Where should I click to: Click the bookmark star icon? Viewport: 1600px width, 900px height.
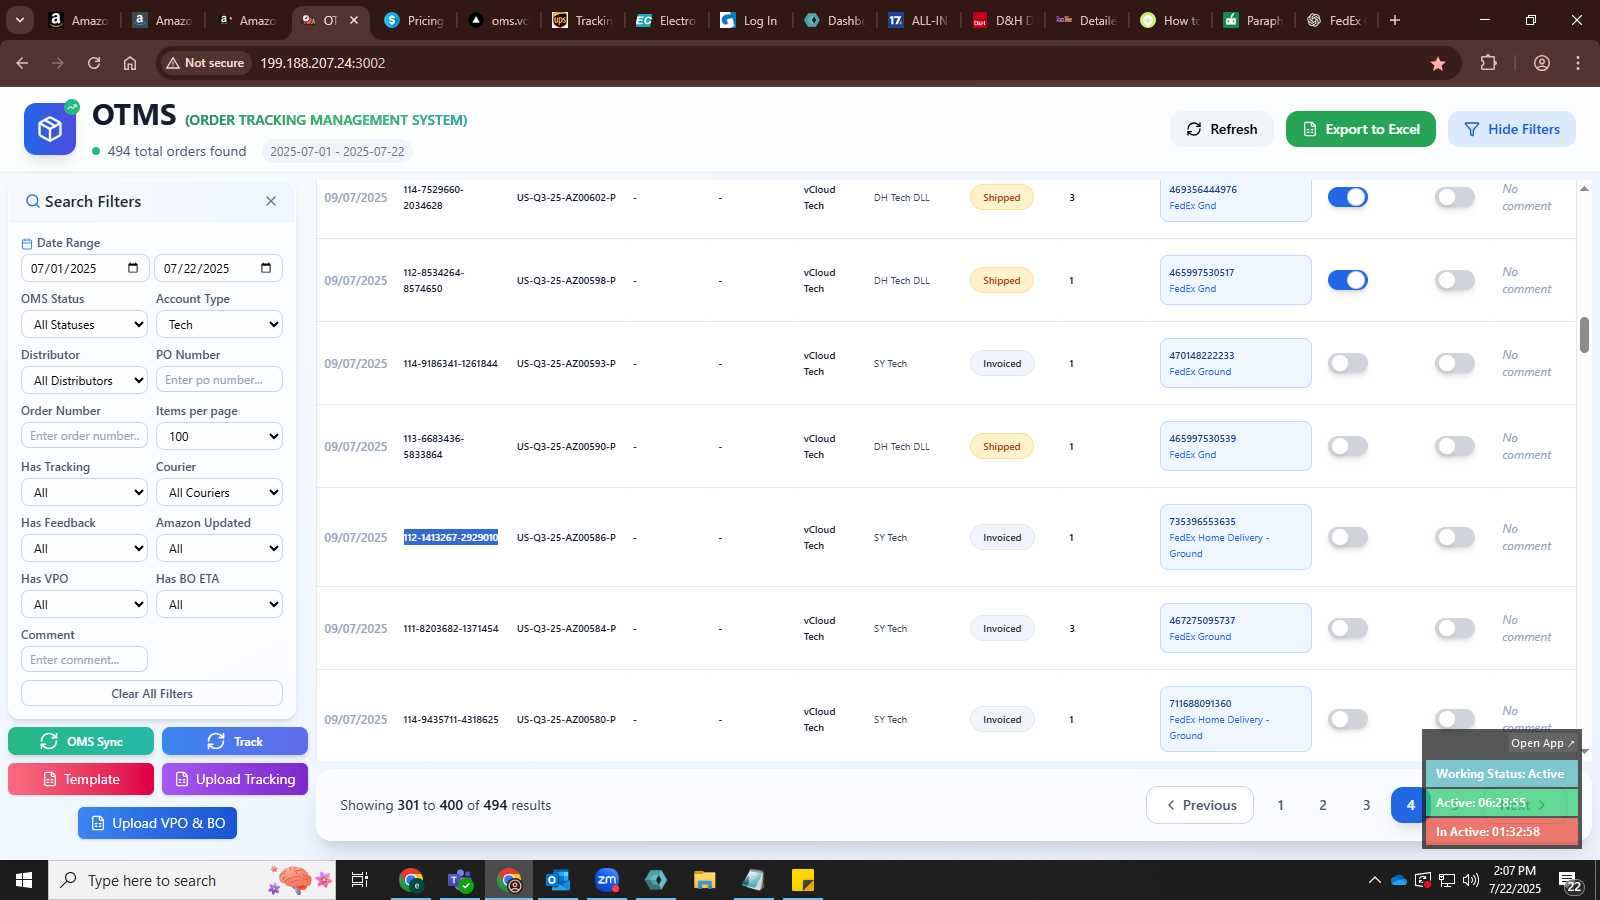(x=1438, y=63)
